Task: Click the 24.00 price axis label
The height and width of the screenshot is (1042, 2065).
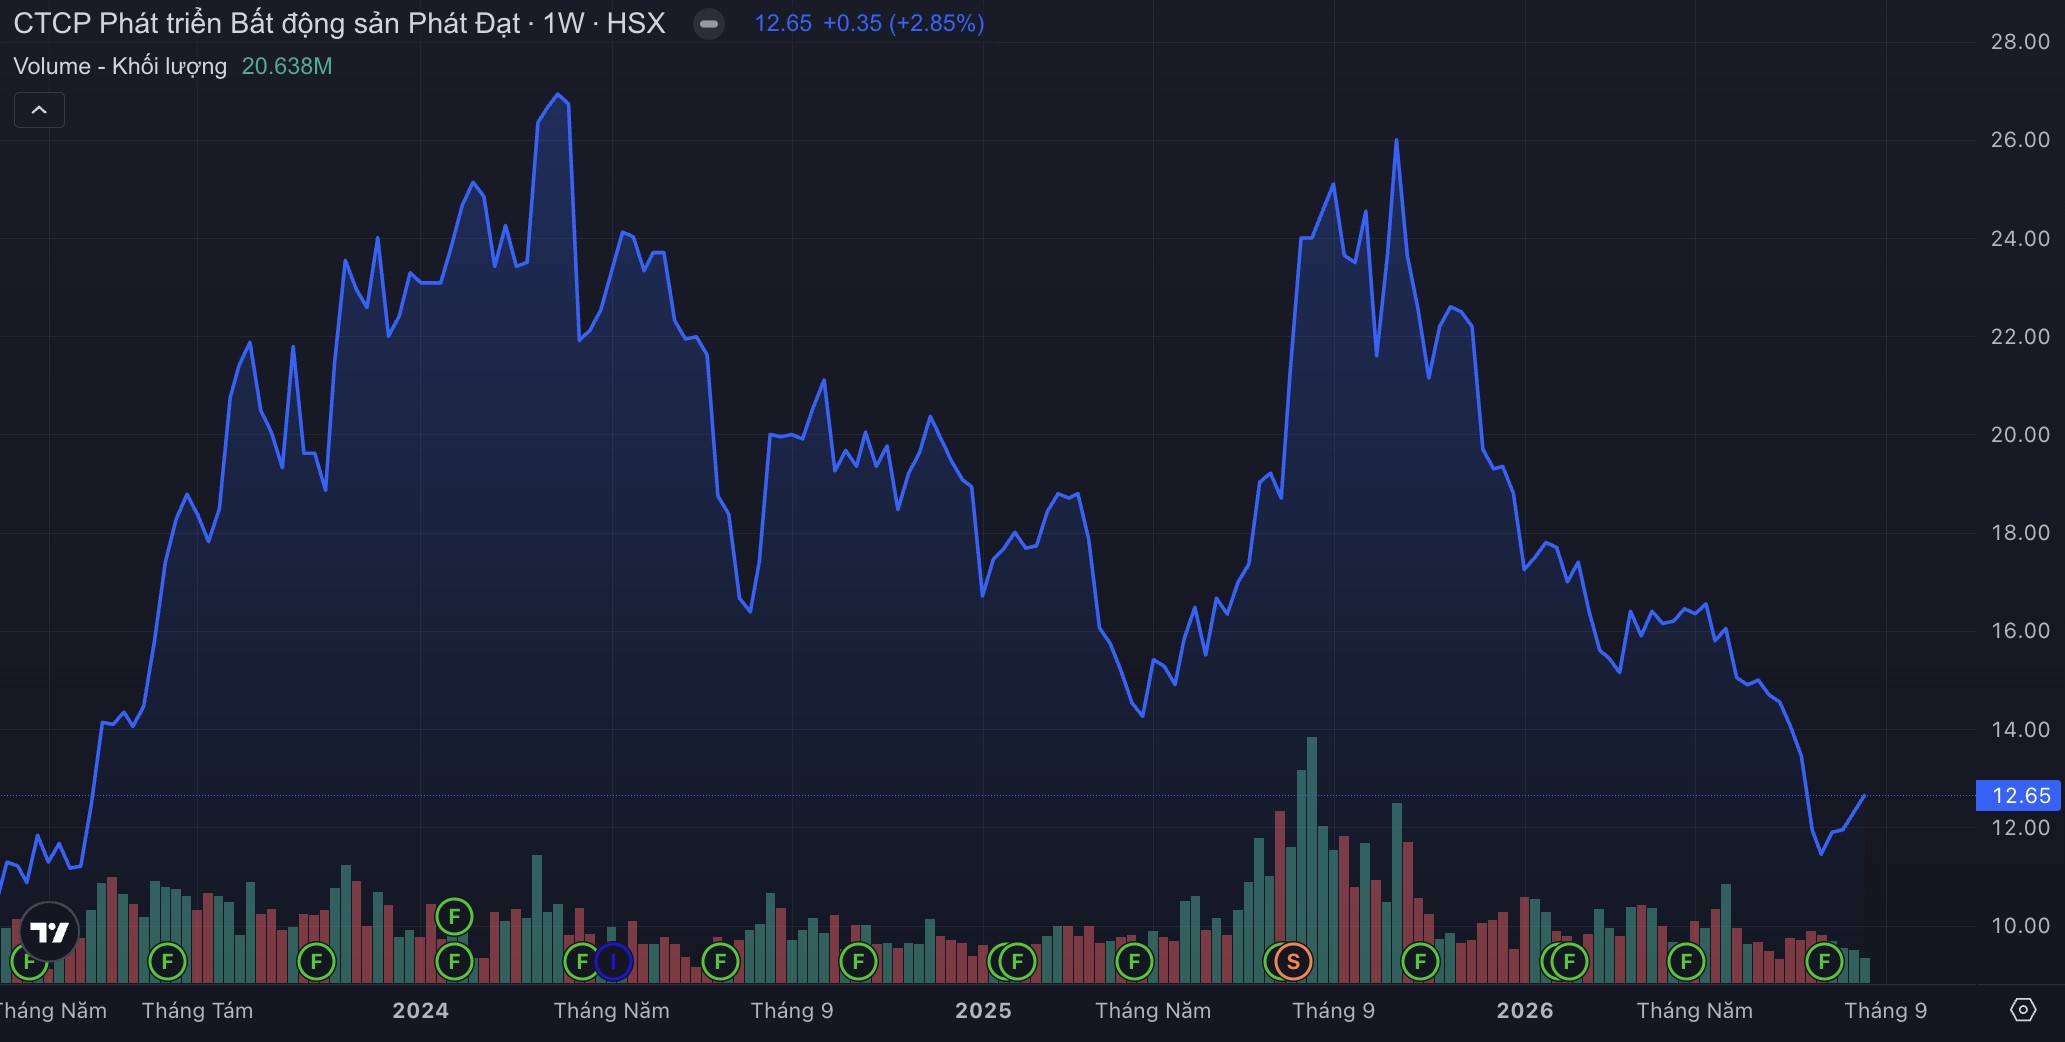Action: (2020, 239)
